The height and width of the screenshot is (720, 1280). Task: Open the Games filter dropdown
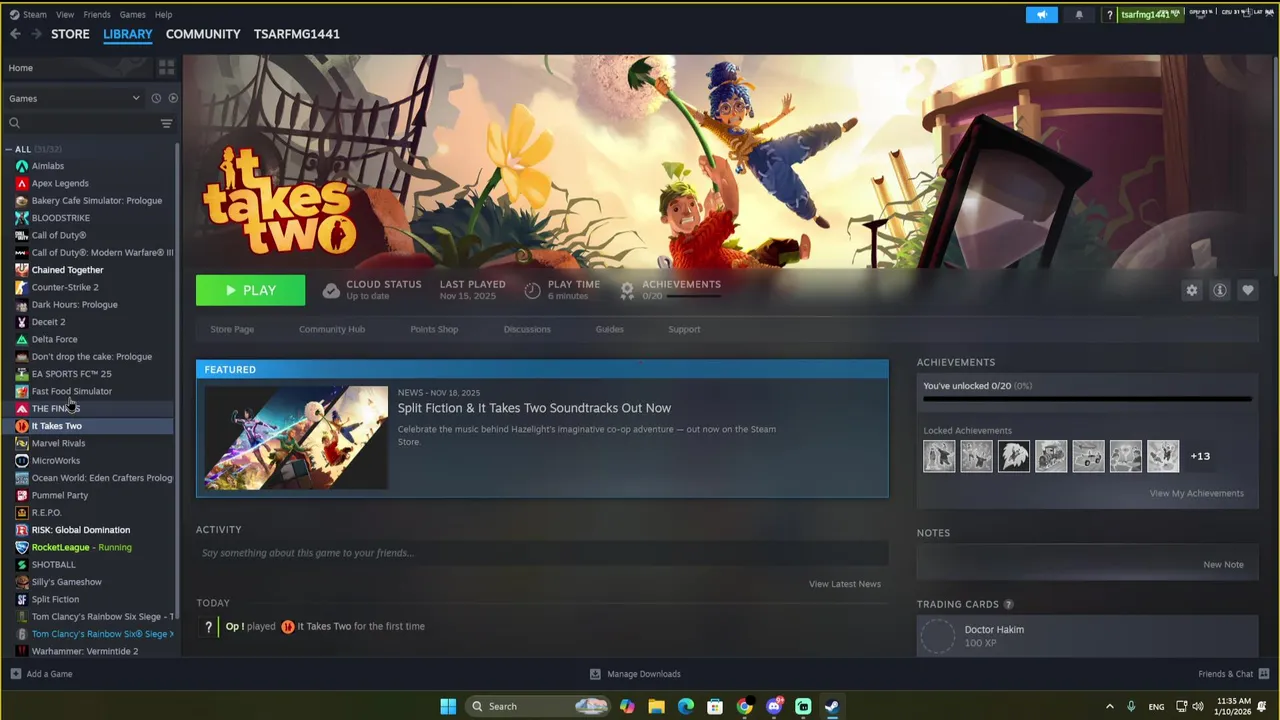tap(74, 98)
